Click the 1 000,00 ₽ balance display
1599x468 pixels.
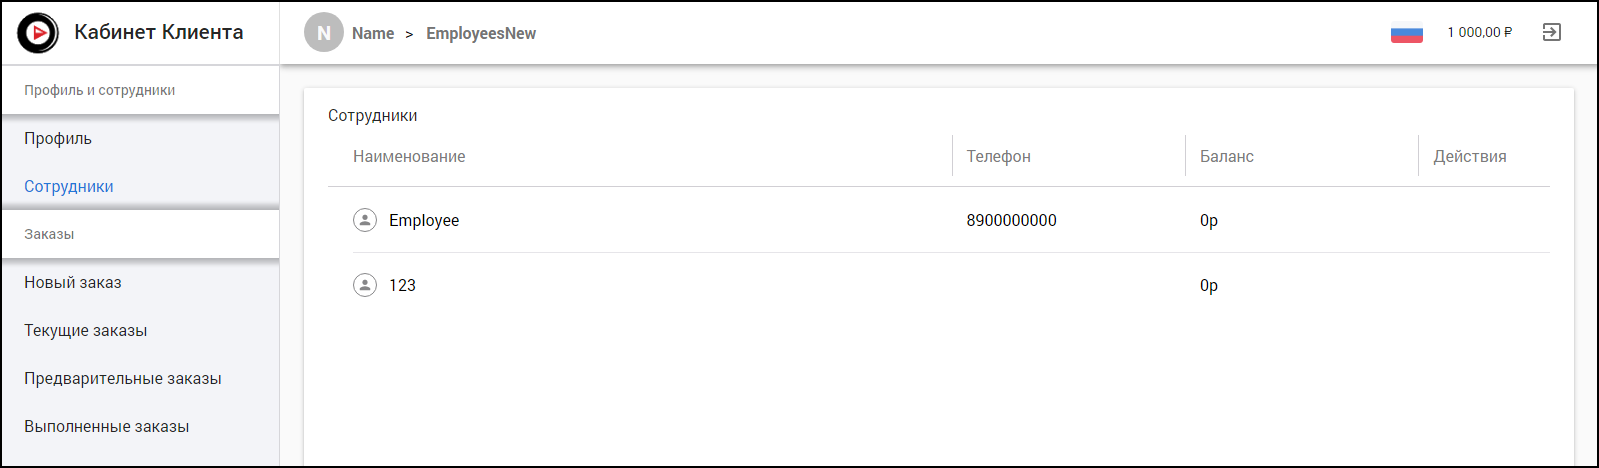pyautogui.click(x=1479, y=33)
